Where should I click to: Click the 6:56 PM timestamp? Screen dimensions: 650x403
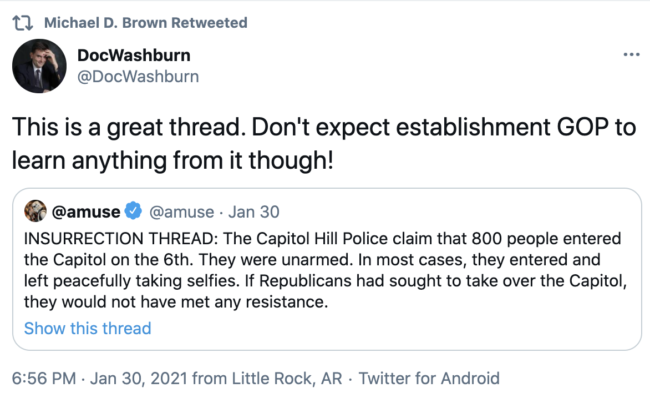[x=41, y=379]
